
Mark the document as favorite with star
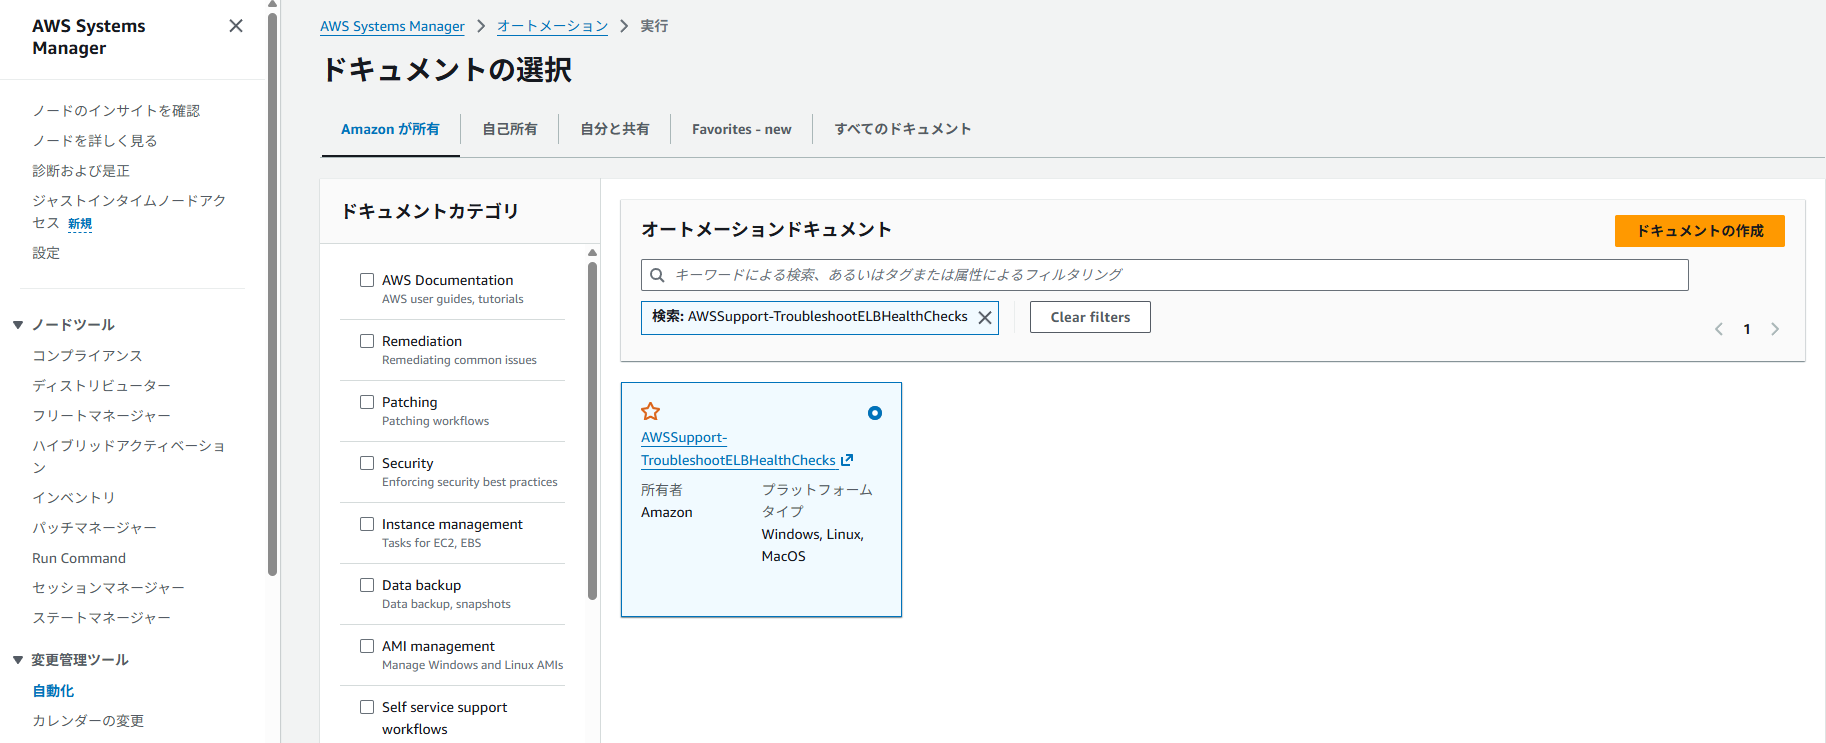(650, 411)
